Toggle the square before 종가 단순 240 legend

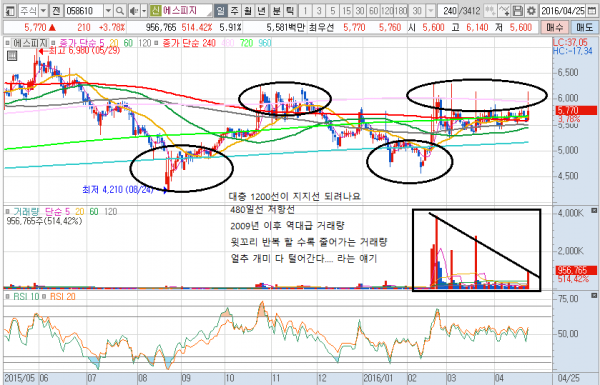(156, 43)
